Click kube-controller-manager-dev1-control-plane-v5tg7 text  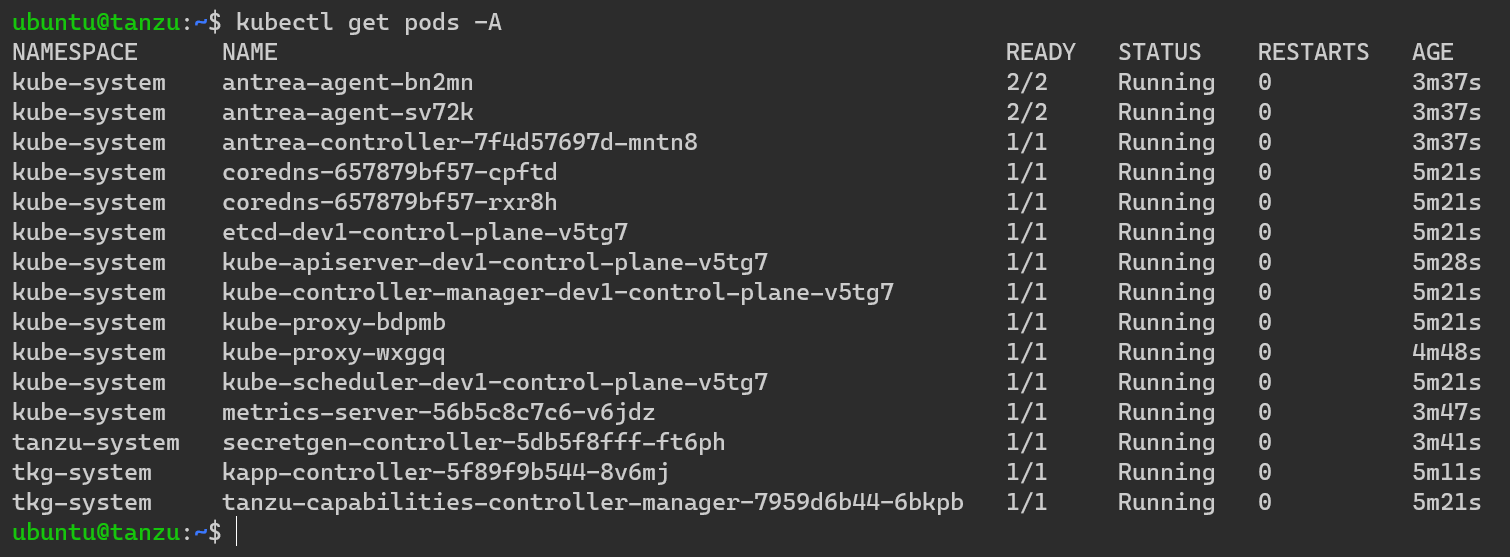pyautogui.click(x=557, y=292)
